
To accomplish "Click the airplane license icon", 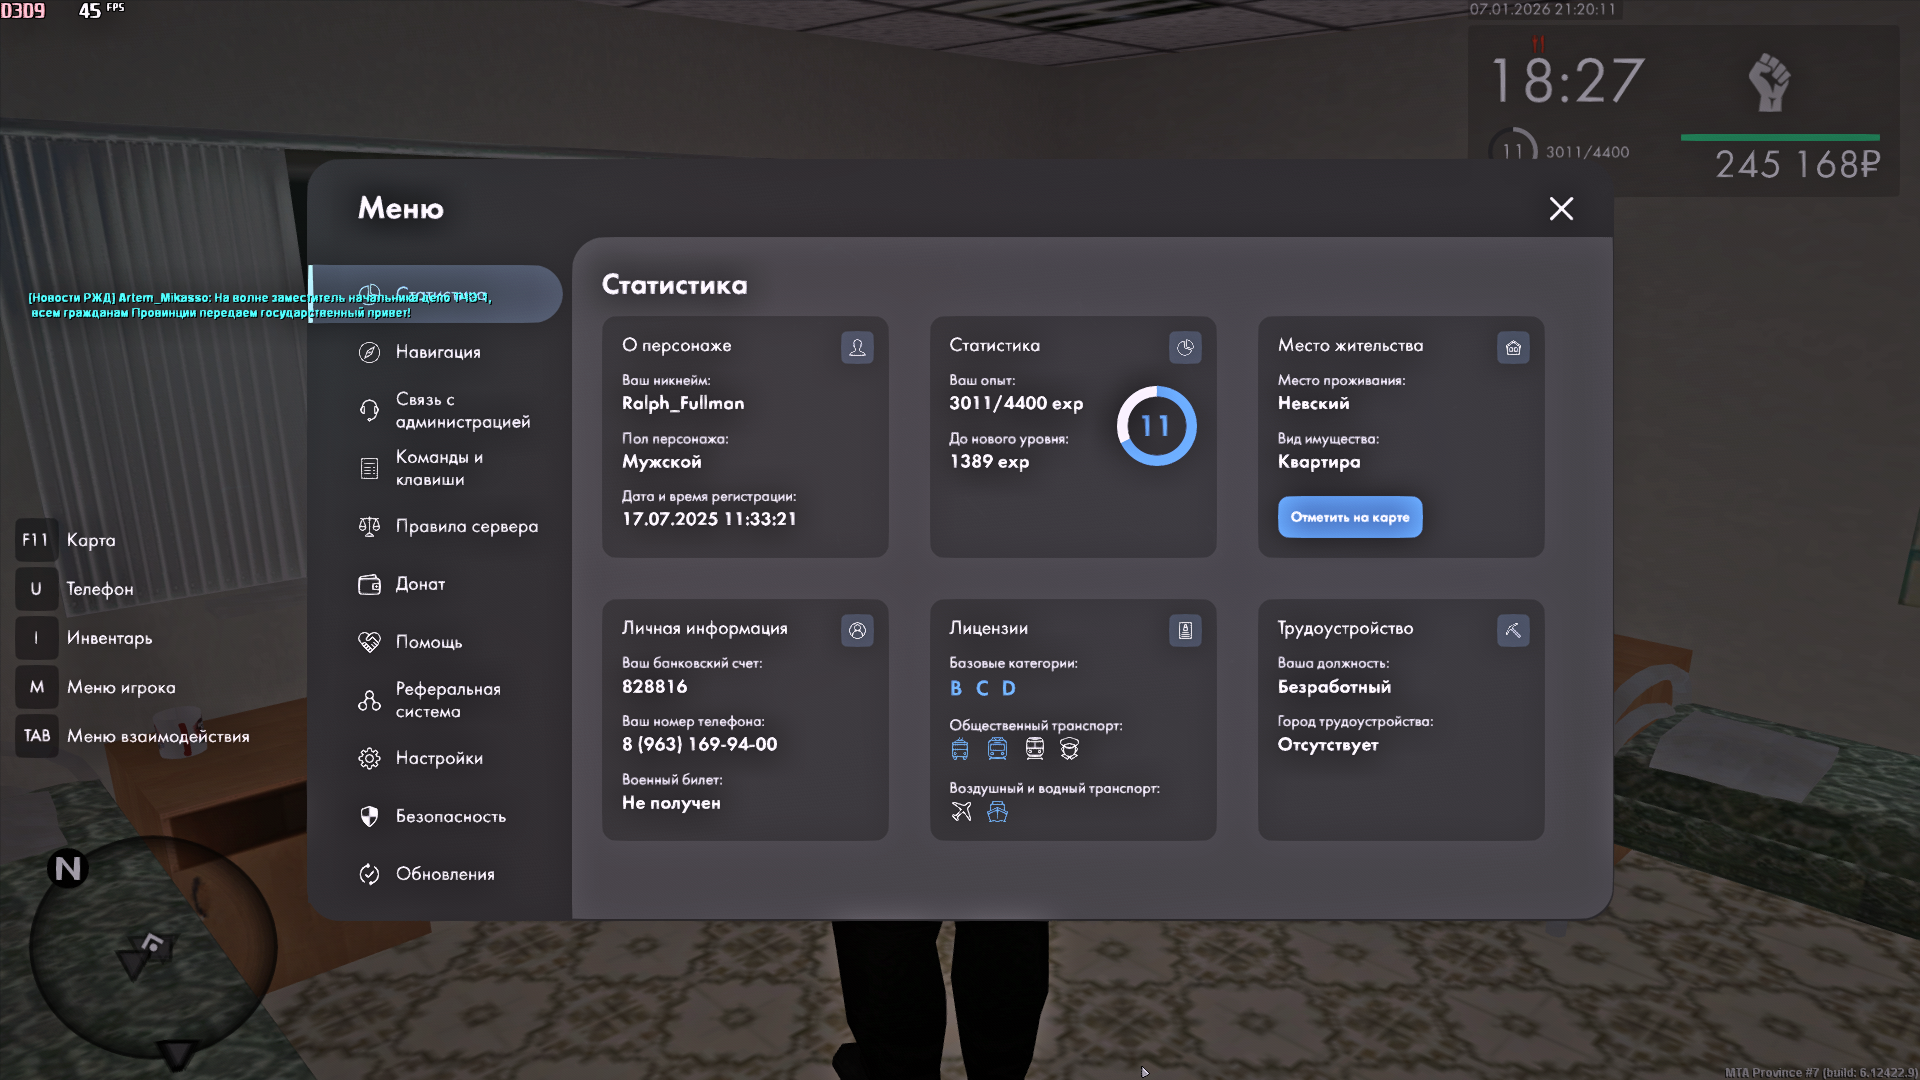I will click(x=961, y=811).
